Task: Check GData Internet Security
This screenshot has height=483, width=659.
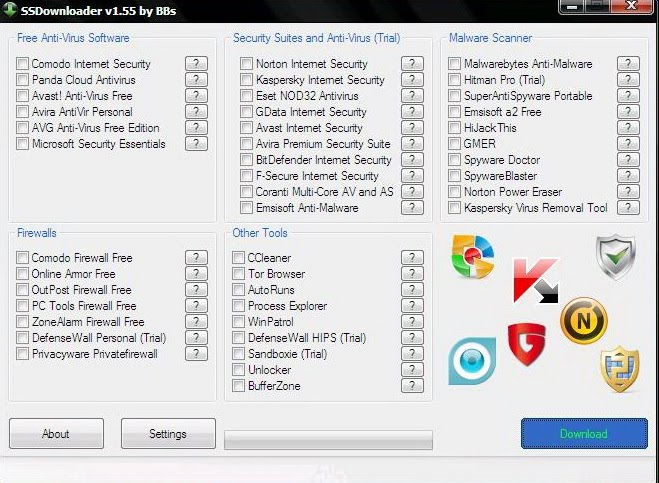Action: tap(246, 112)
